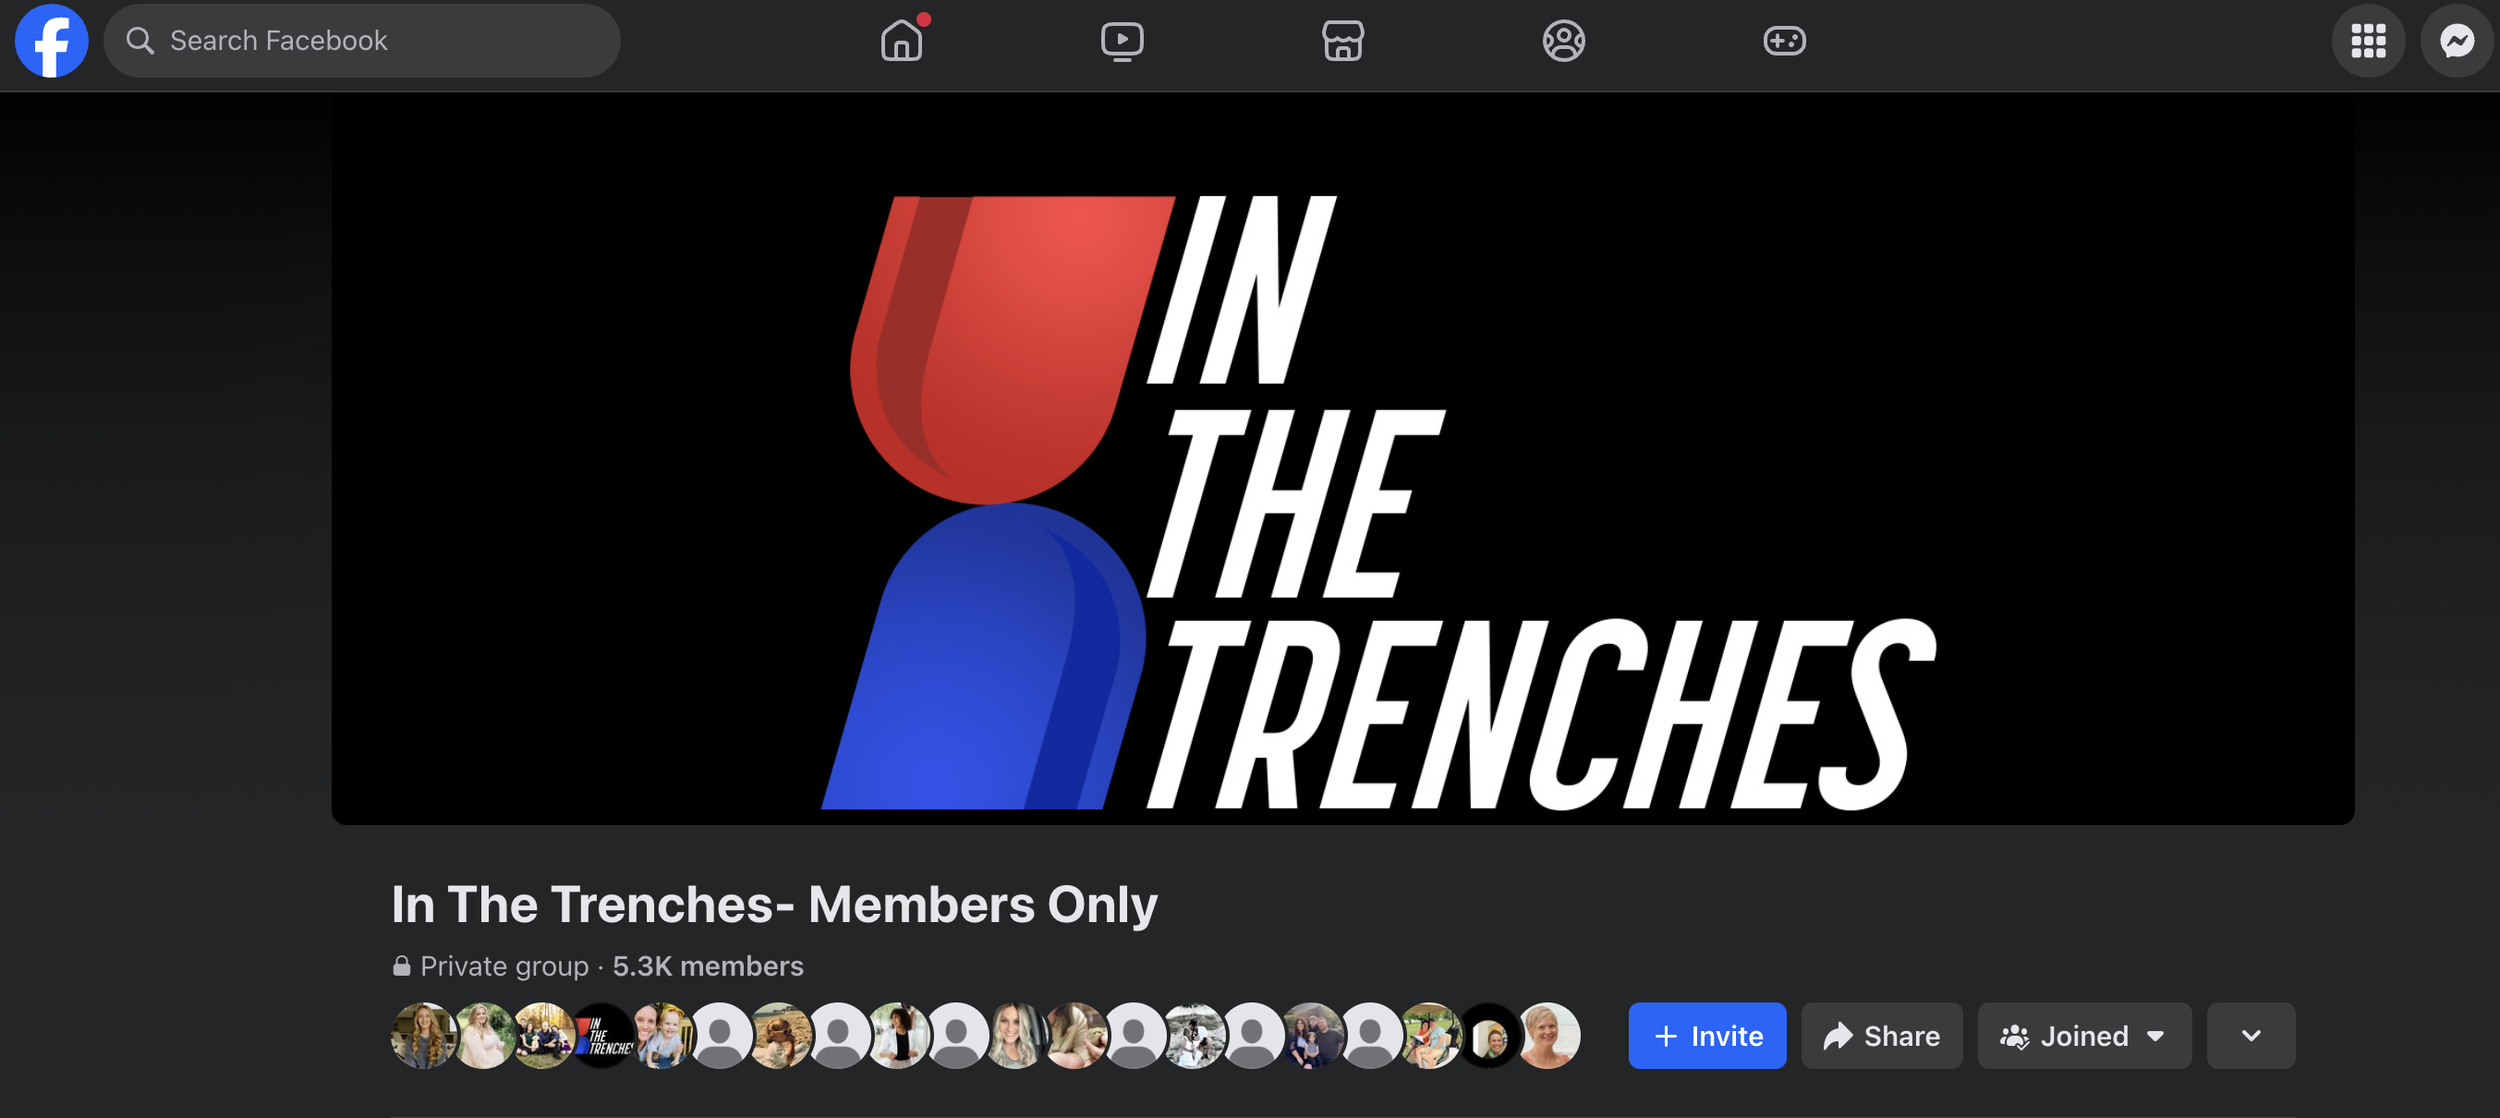Click the group title In The Trenches- Members Only
The width and height of the screenshot is (2500, 1118).
[x=774, y=904]
